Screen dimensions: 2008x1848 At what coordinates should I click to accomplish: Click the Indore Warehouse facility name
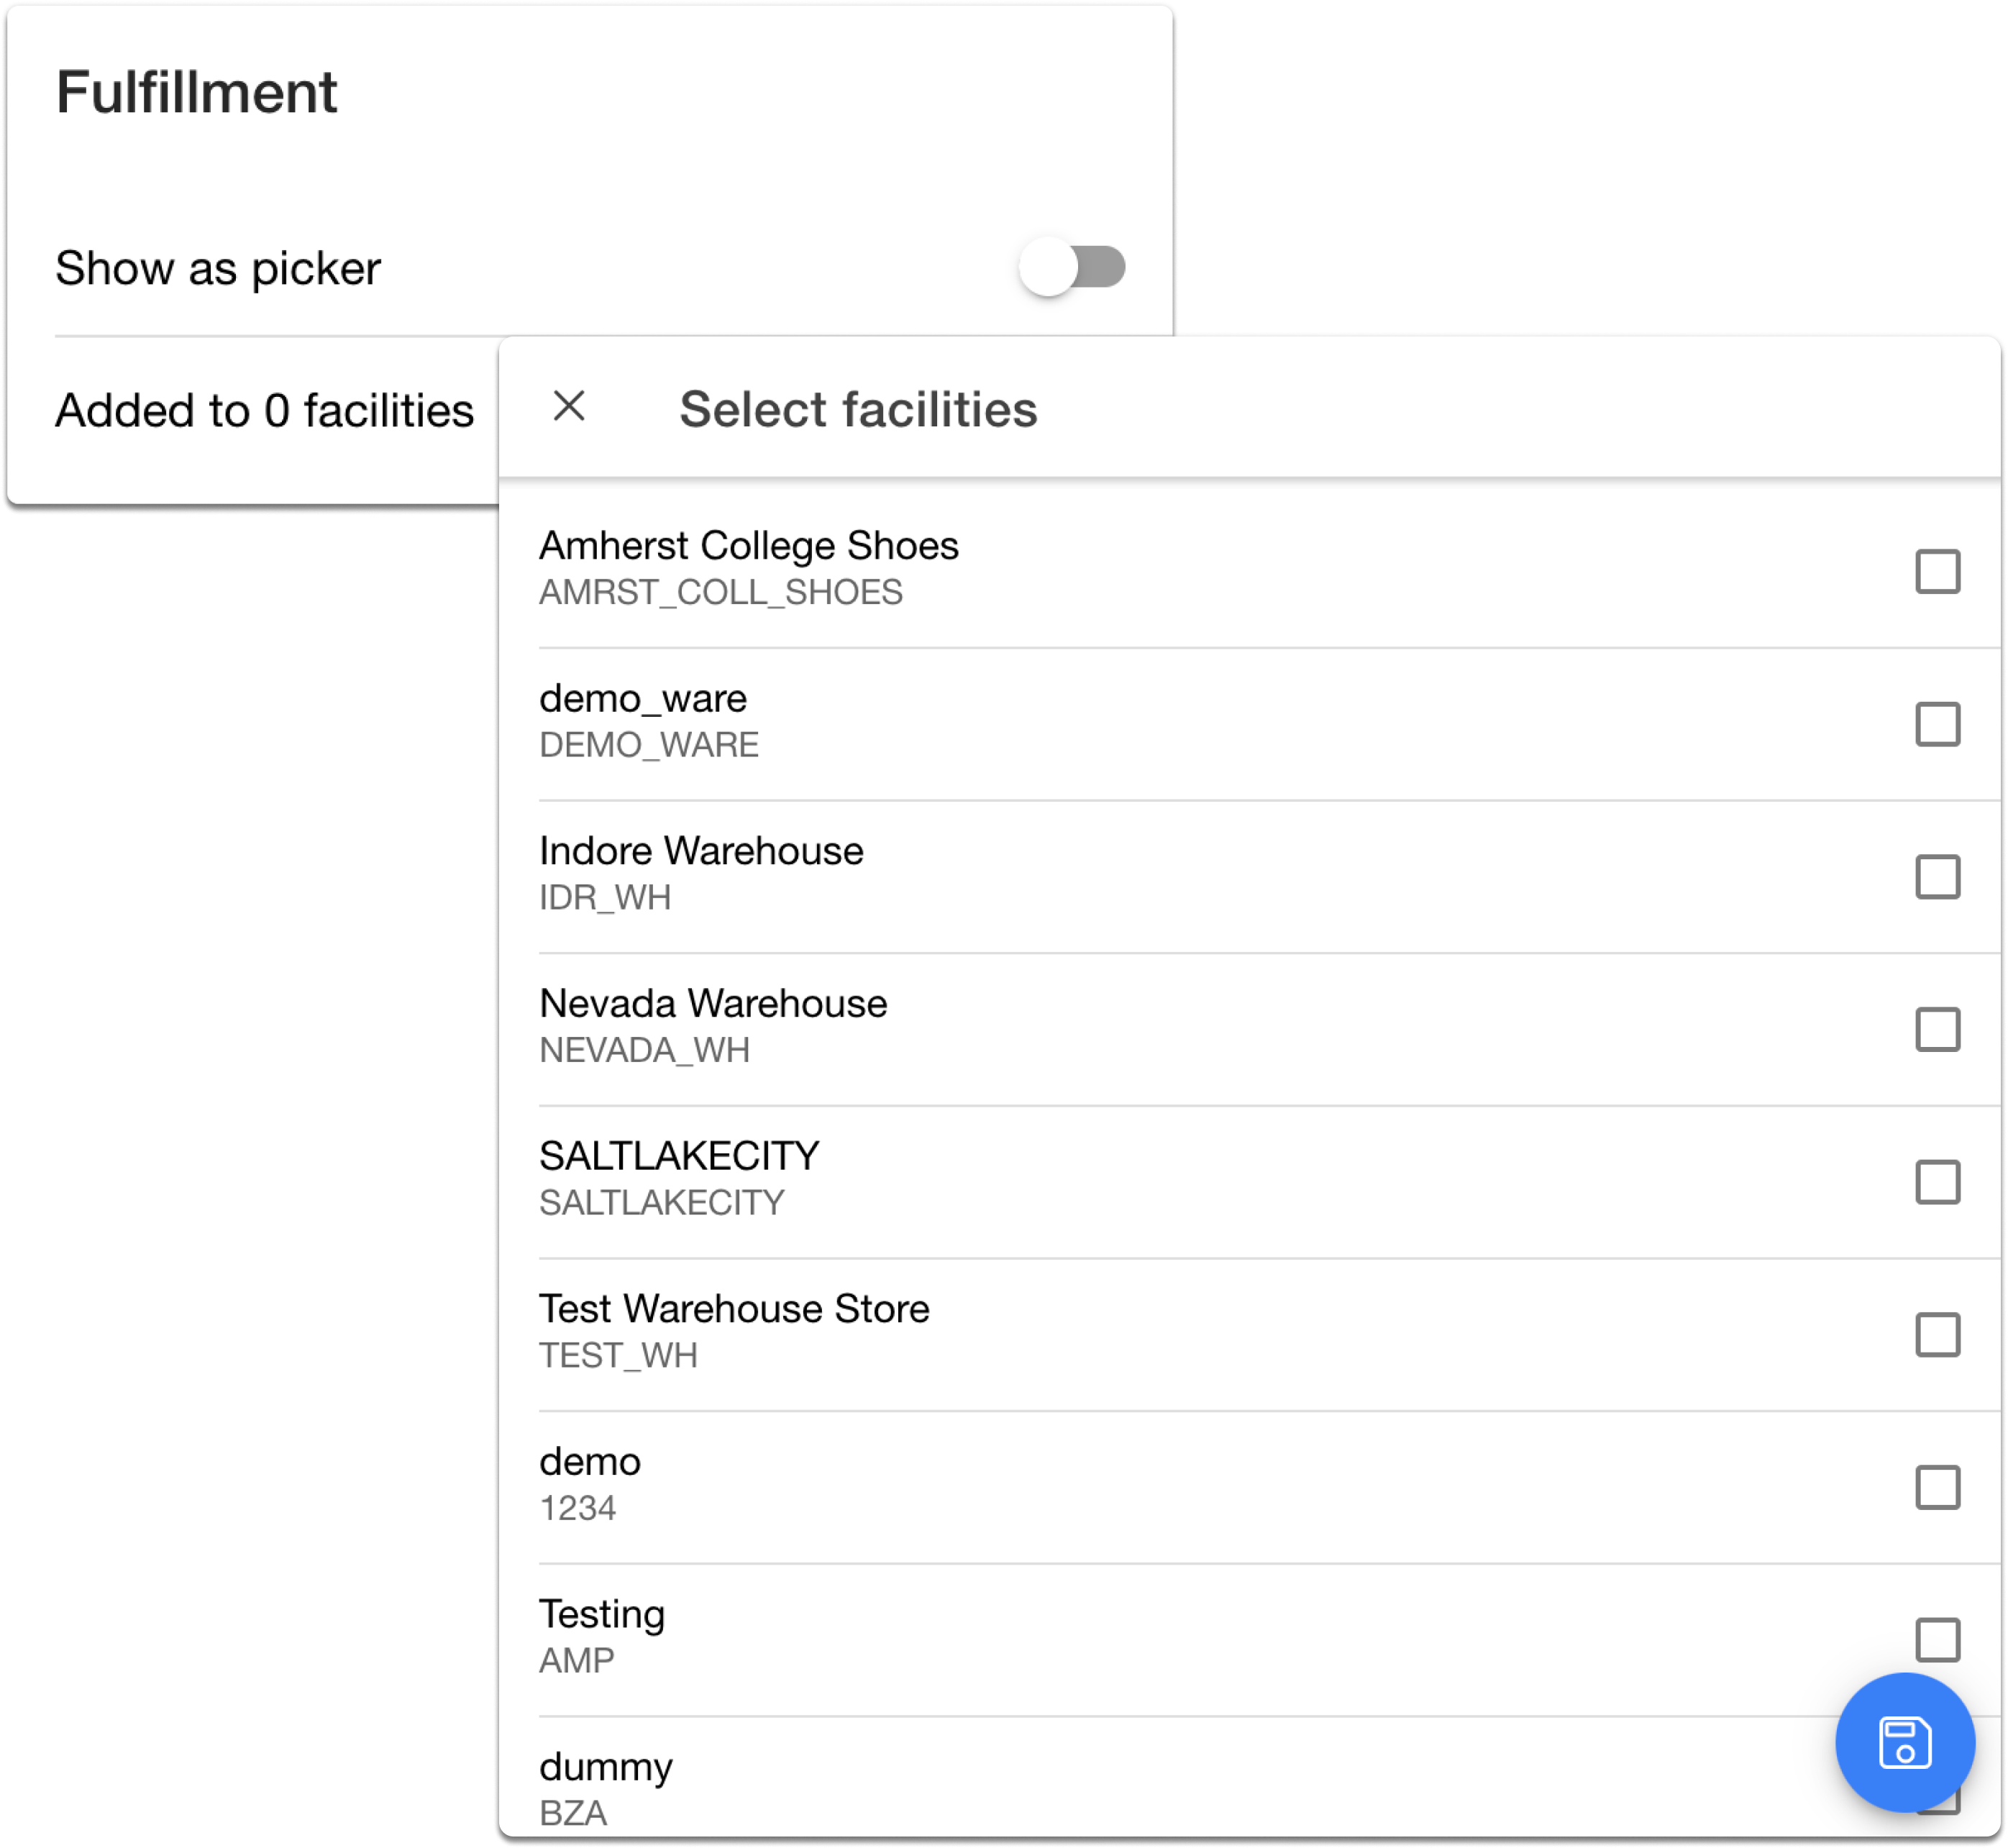[701, 852]
